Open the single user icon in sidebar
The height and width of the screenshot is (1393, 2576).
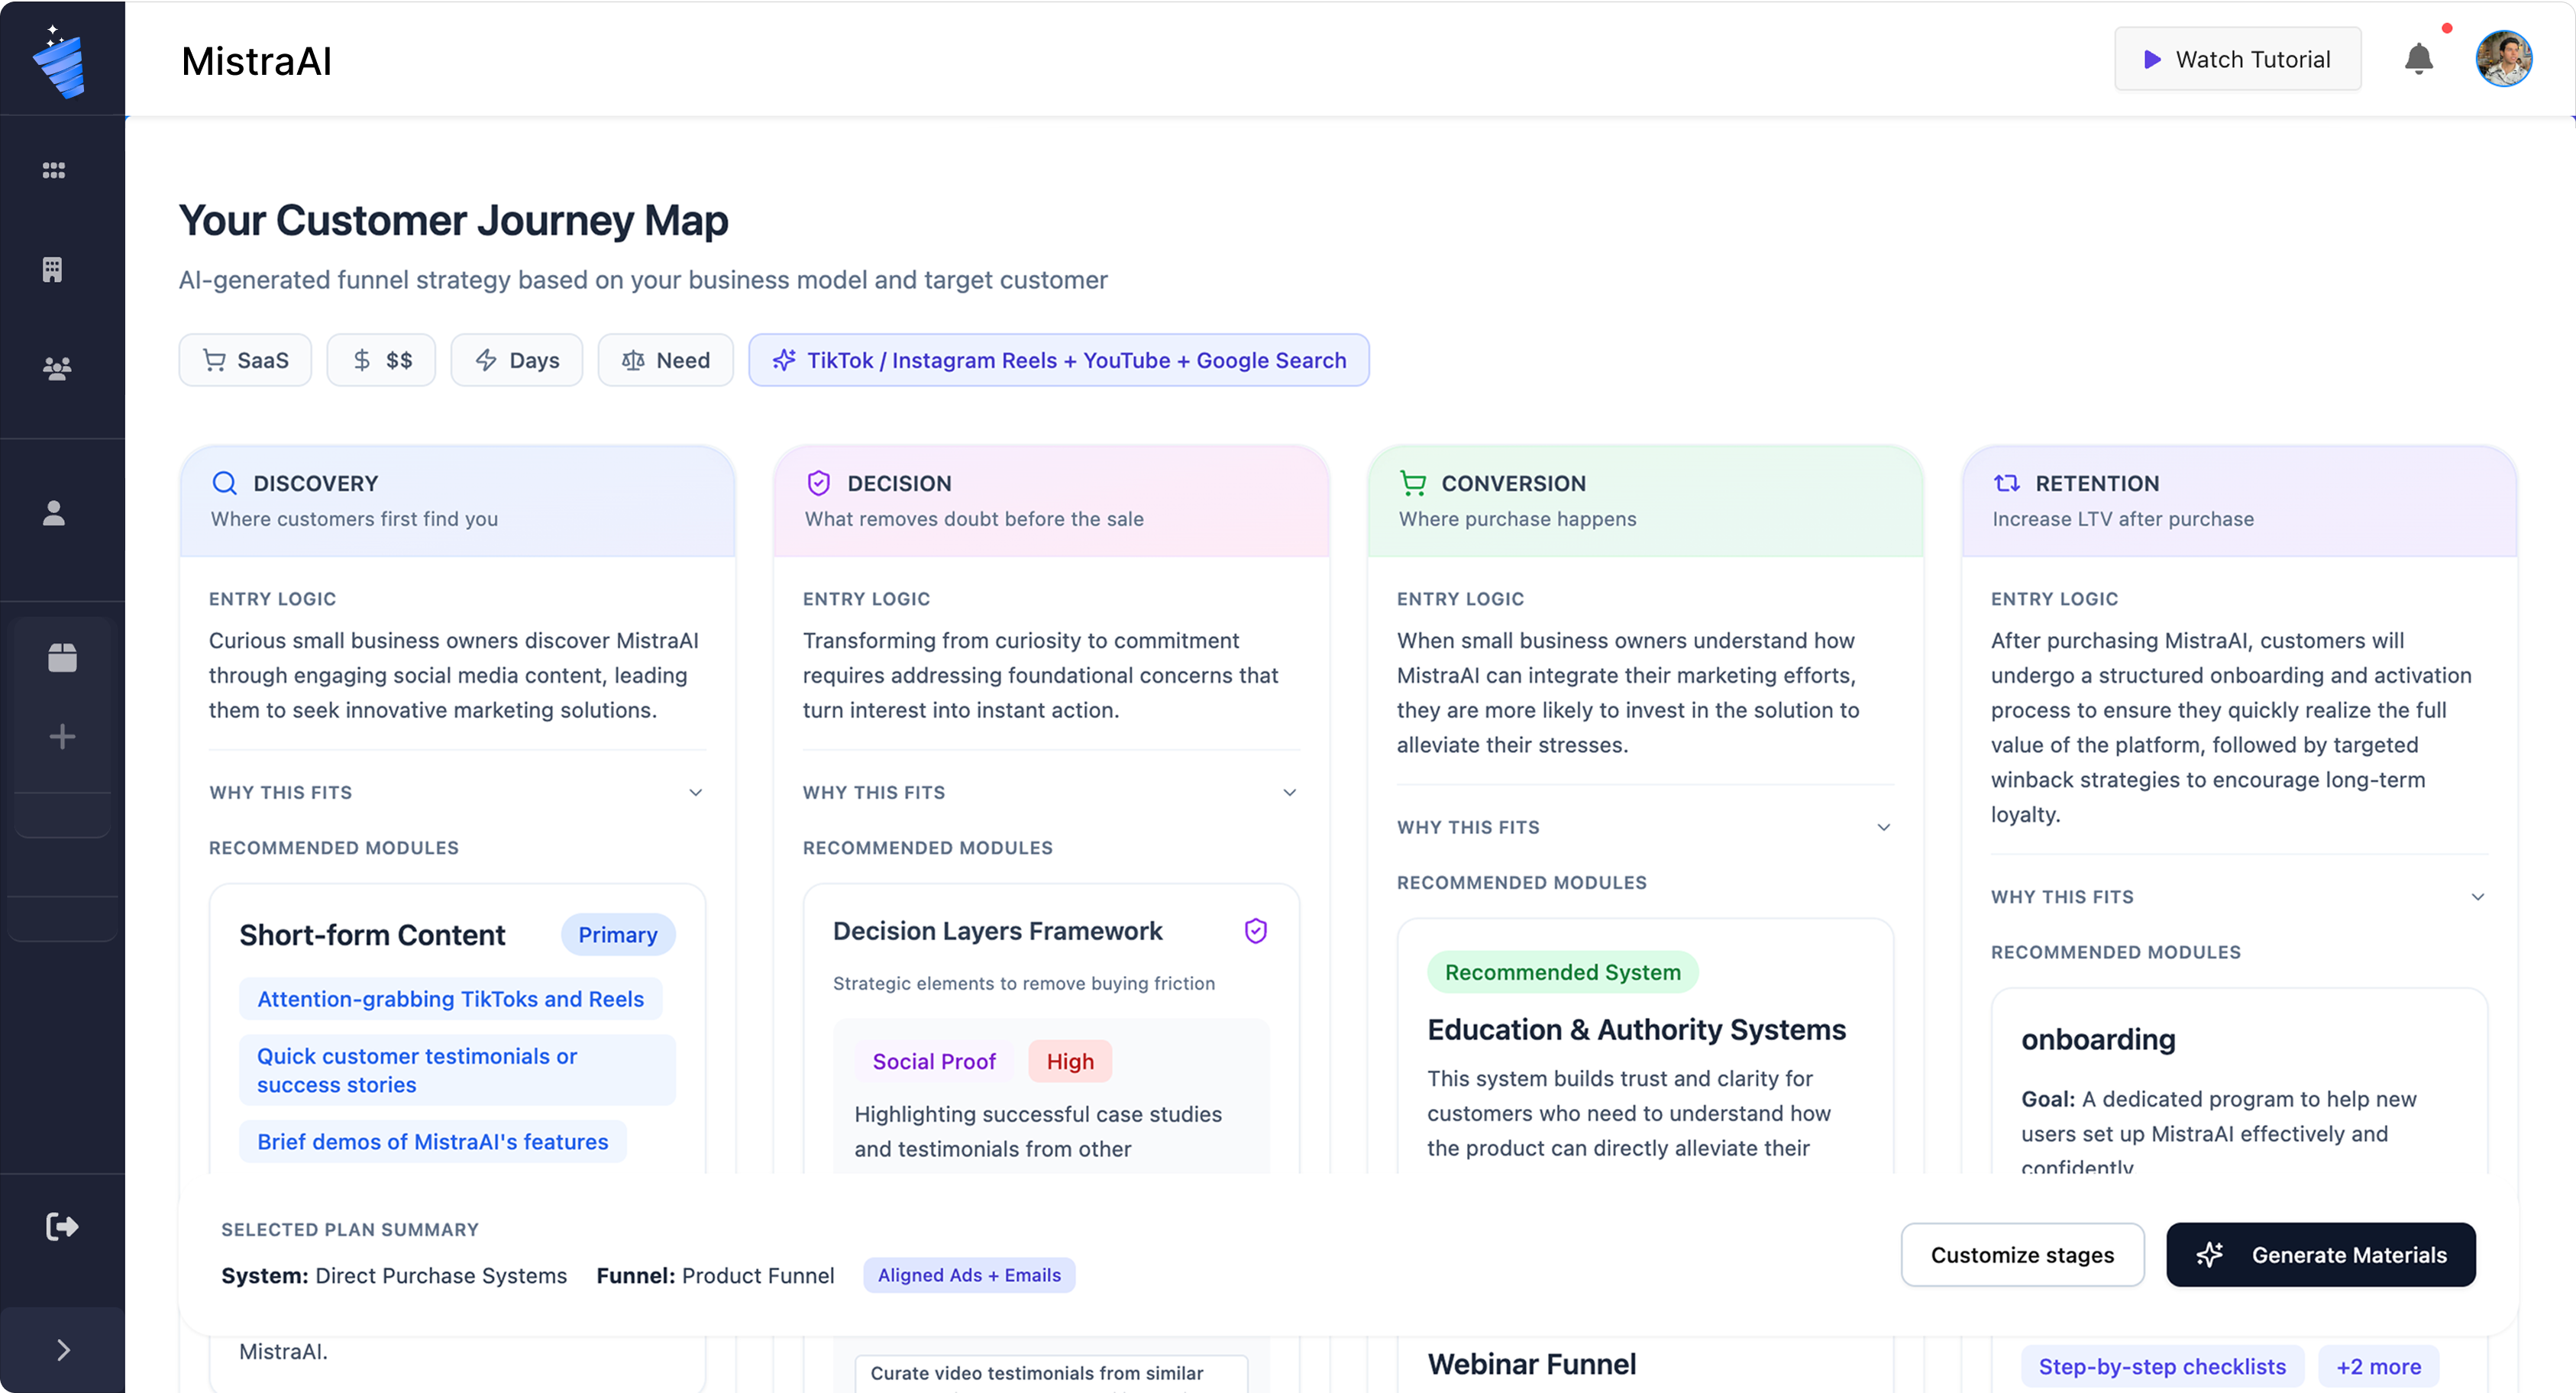click(54, 513)
